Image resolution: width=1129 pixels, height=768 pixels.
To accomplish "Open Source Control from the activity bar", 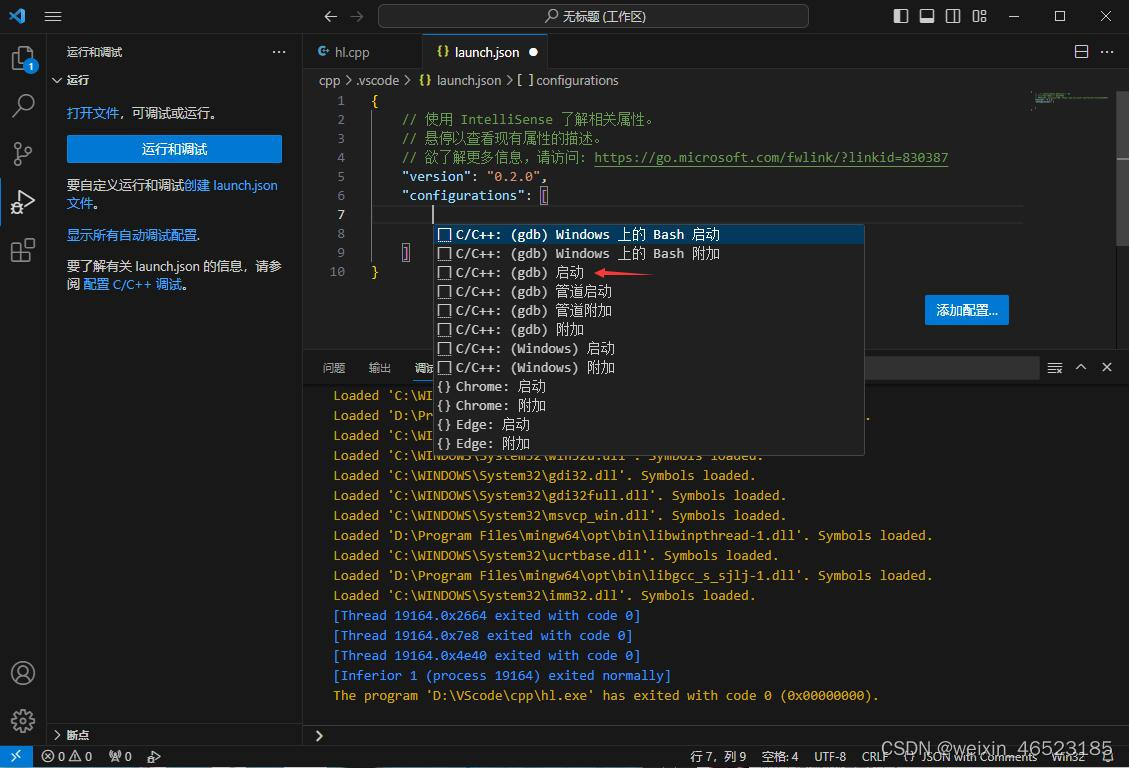I will click(x=23, y=154).
